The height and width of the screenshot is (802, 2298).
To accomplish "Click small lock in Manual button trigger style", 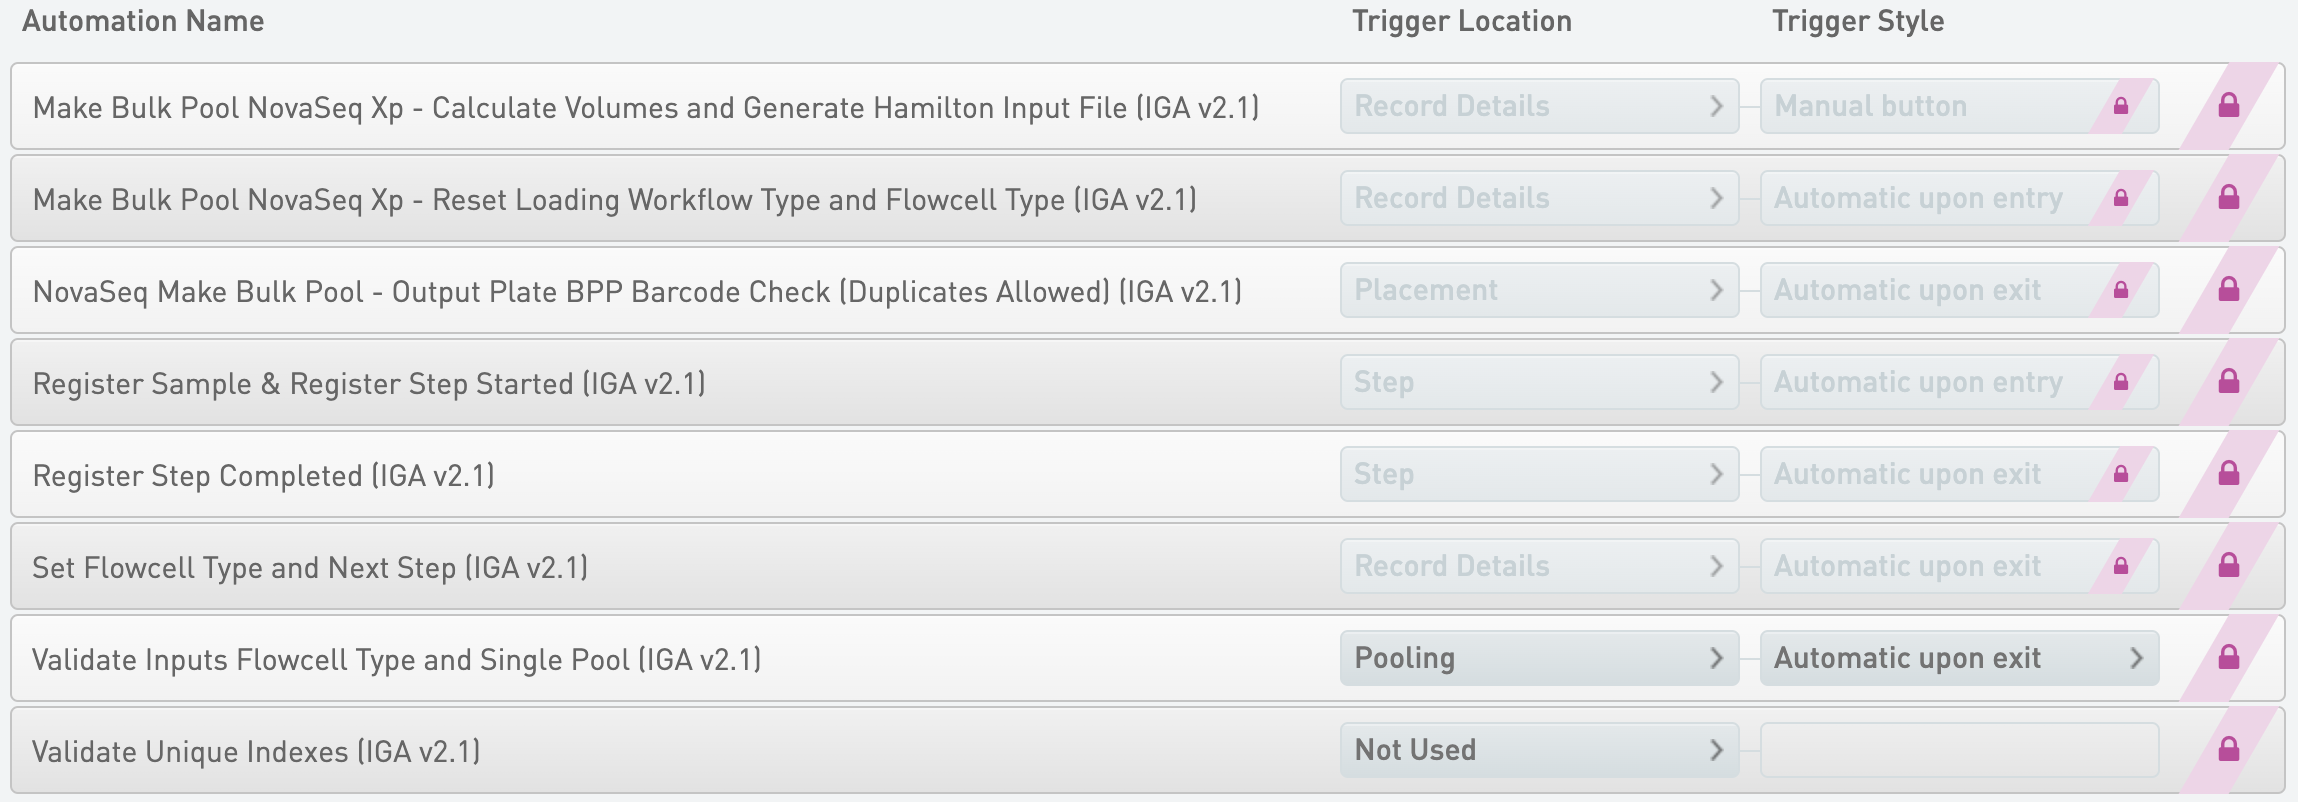I will click(x=2121, y=106).
